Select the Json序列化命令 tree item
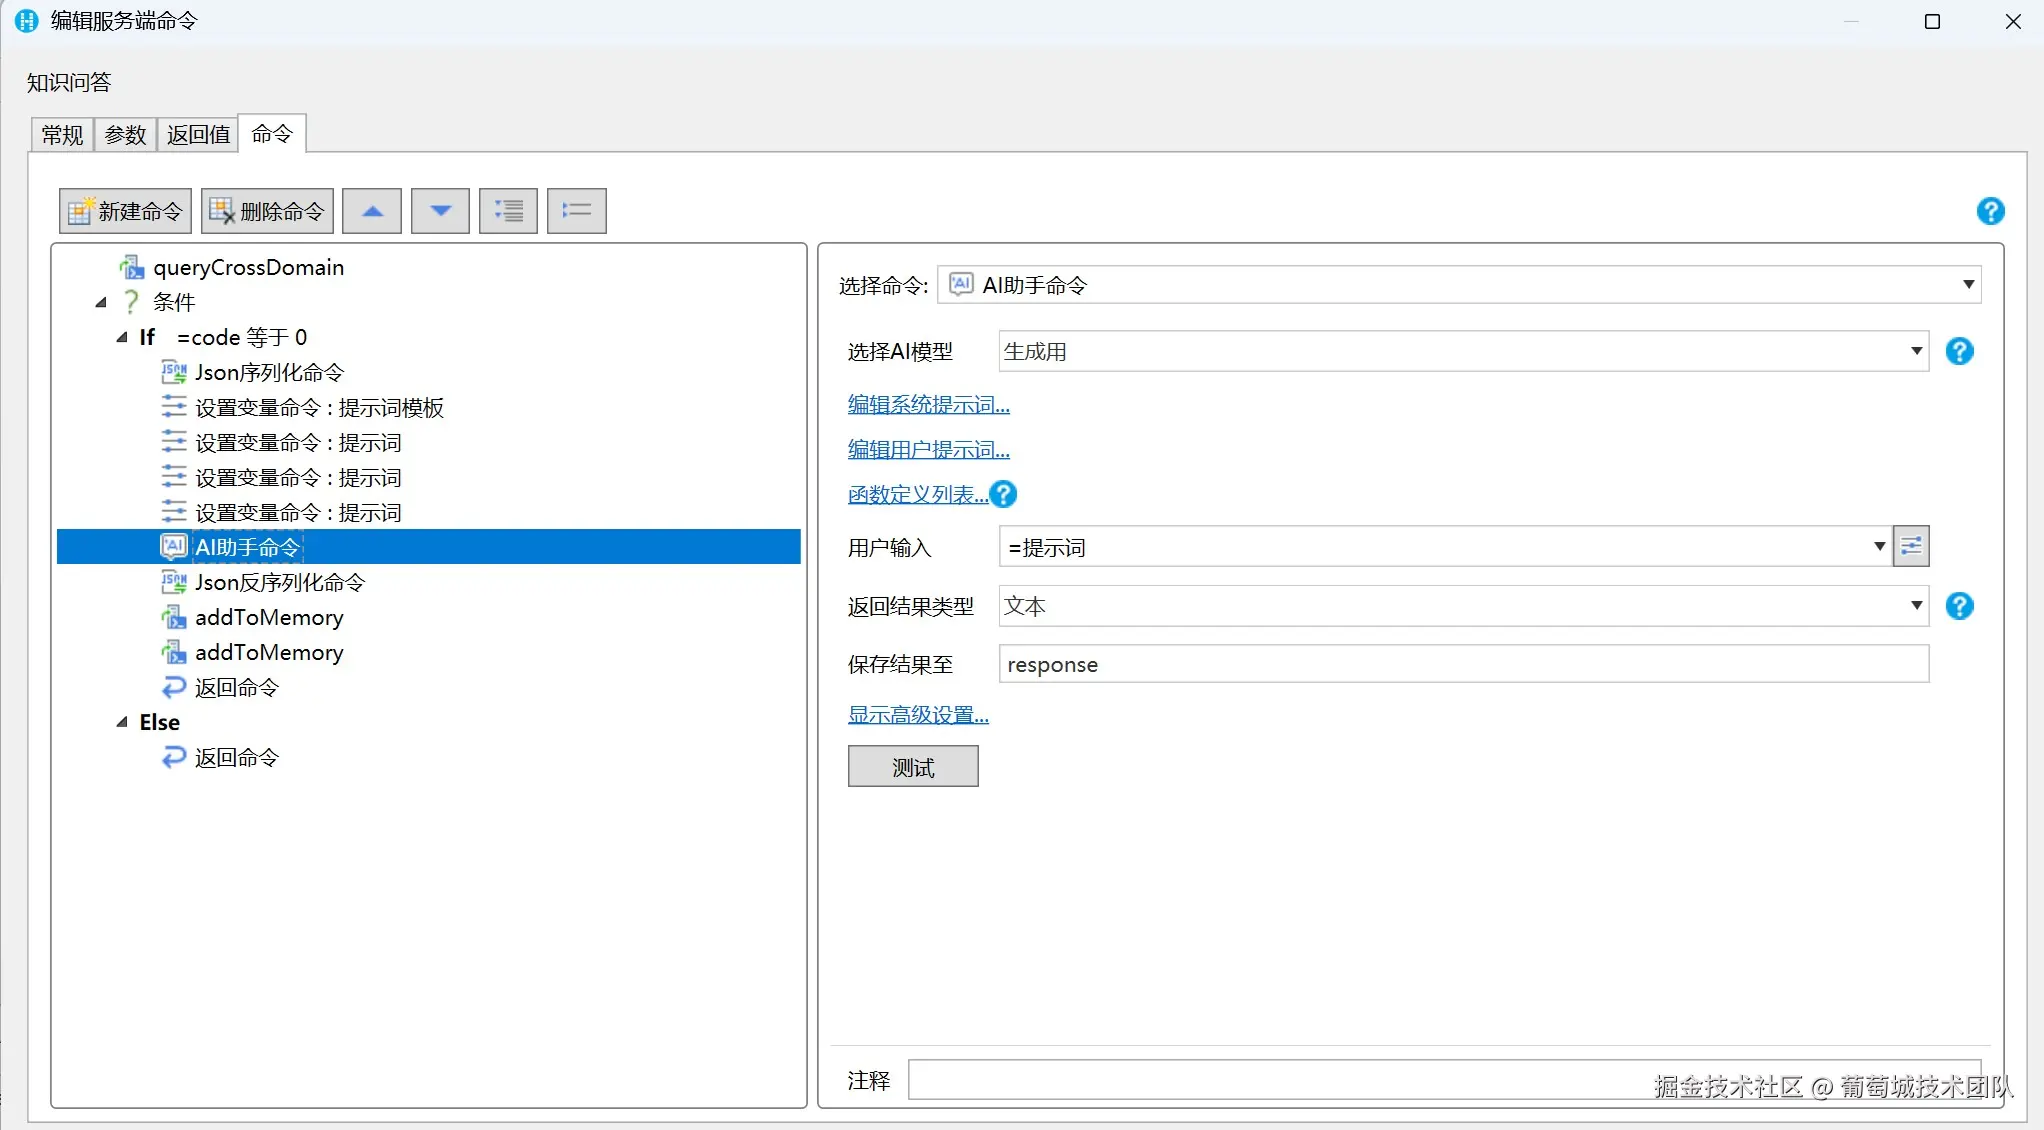The height and width of the screenshot is (1130, 2044). click(x=268, y=373)
